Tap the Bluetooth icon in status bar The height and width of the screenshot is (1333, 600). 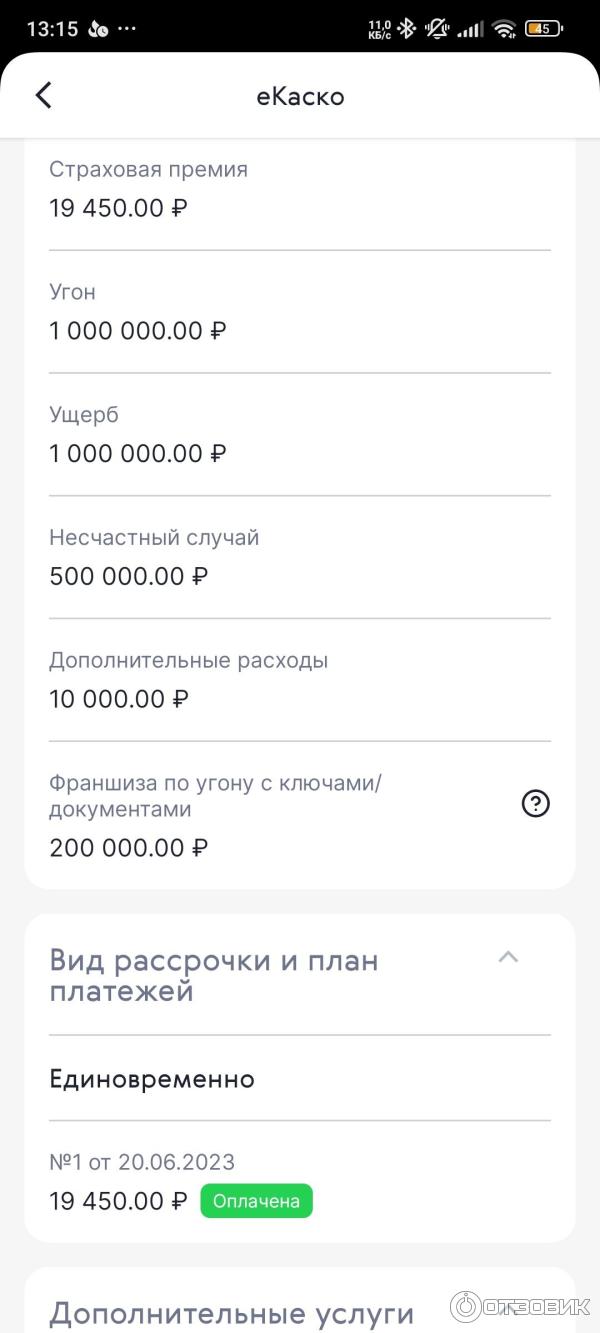[406, 29]
